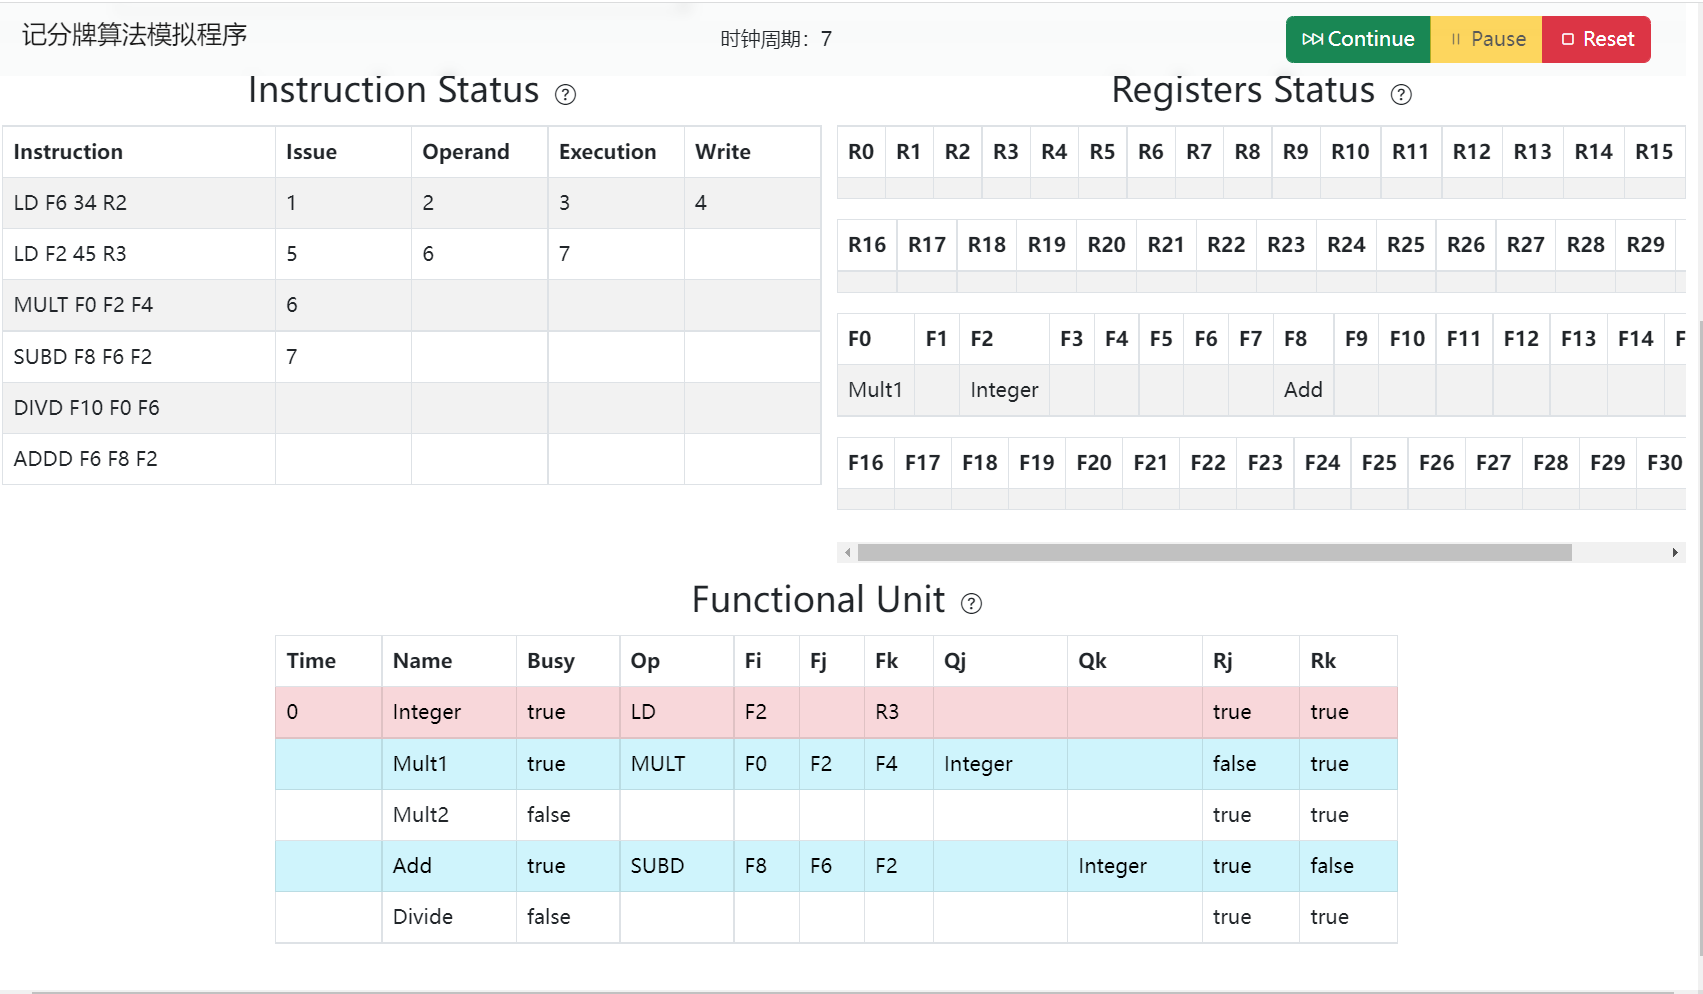1703x994 pixels.
Task: Click the LD op cell in Integer row
Action: click(676, 712)
